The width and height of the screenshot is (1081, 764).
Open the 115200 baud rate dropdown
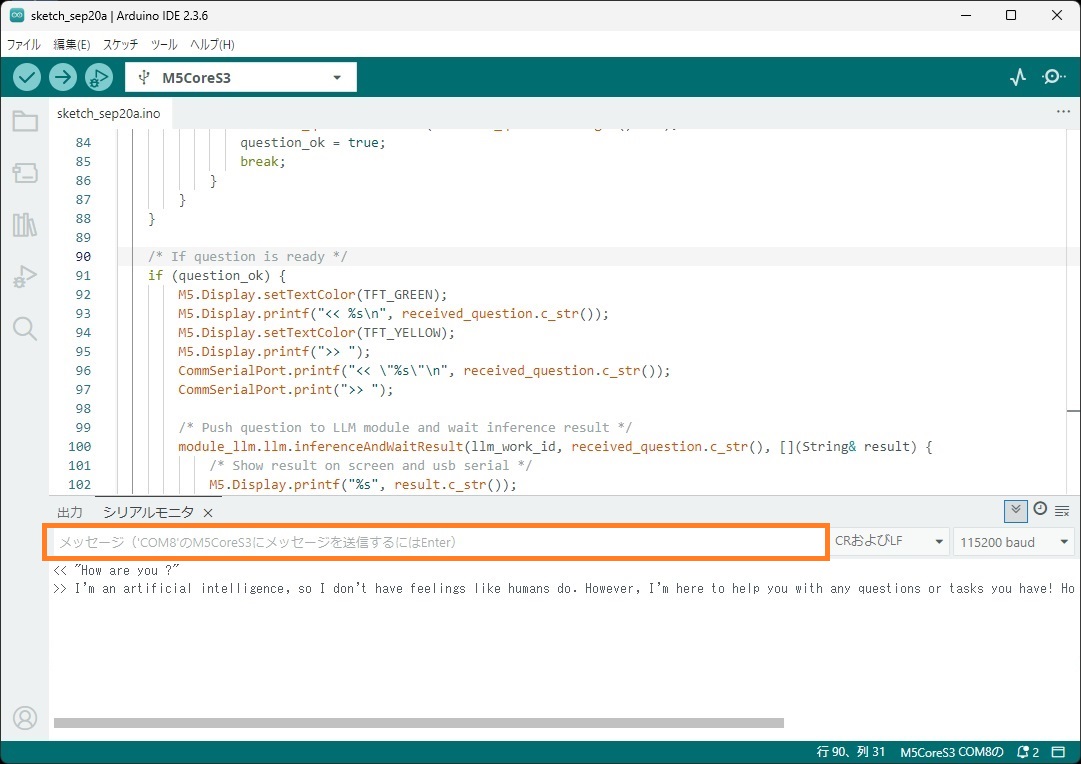tap(1014, 542)
